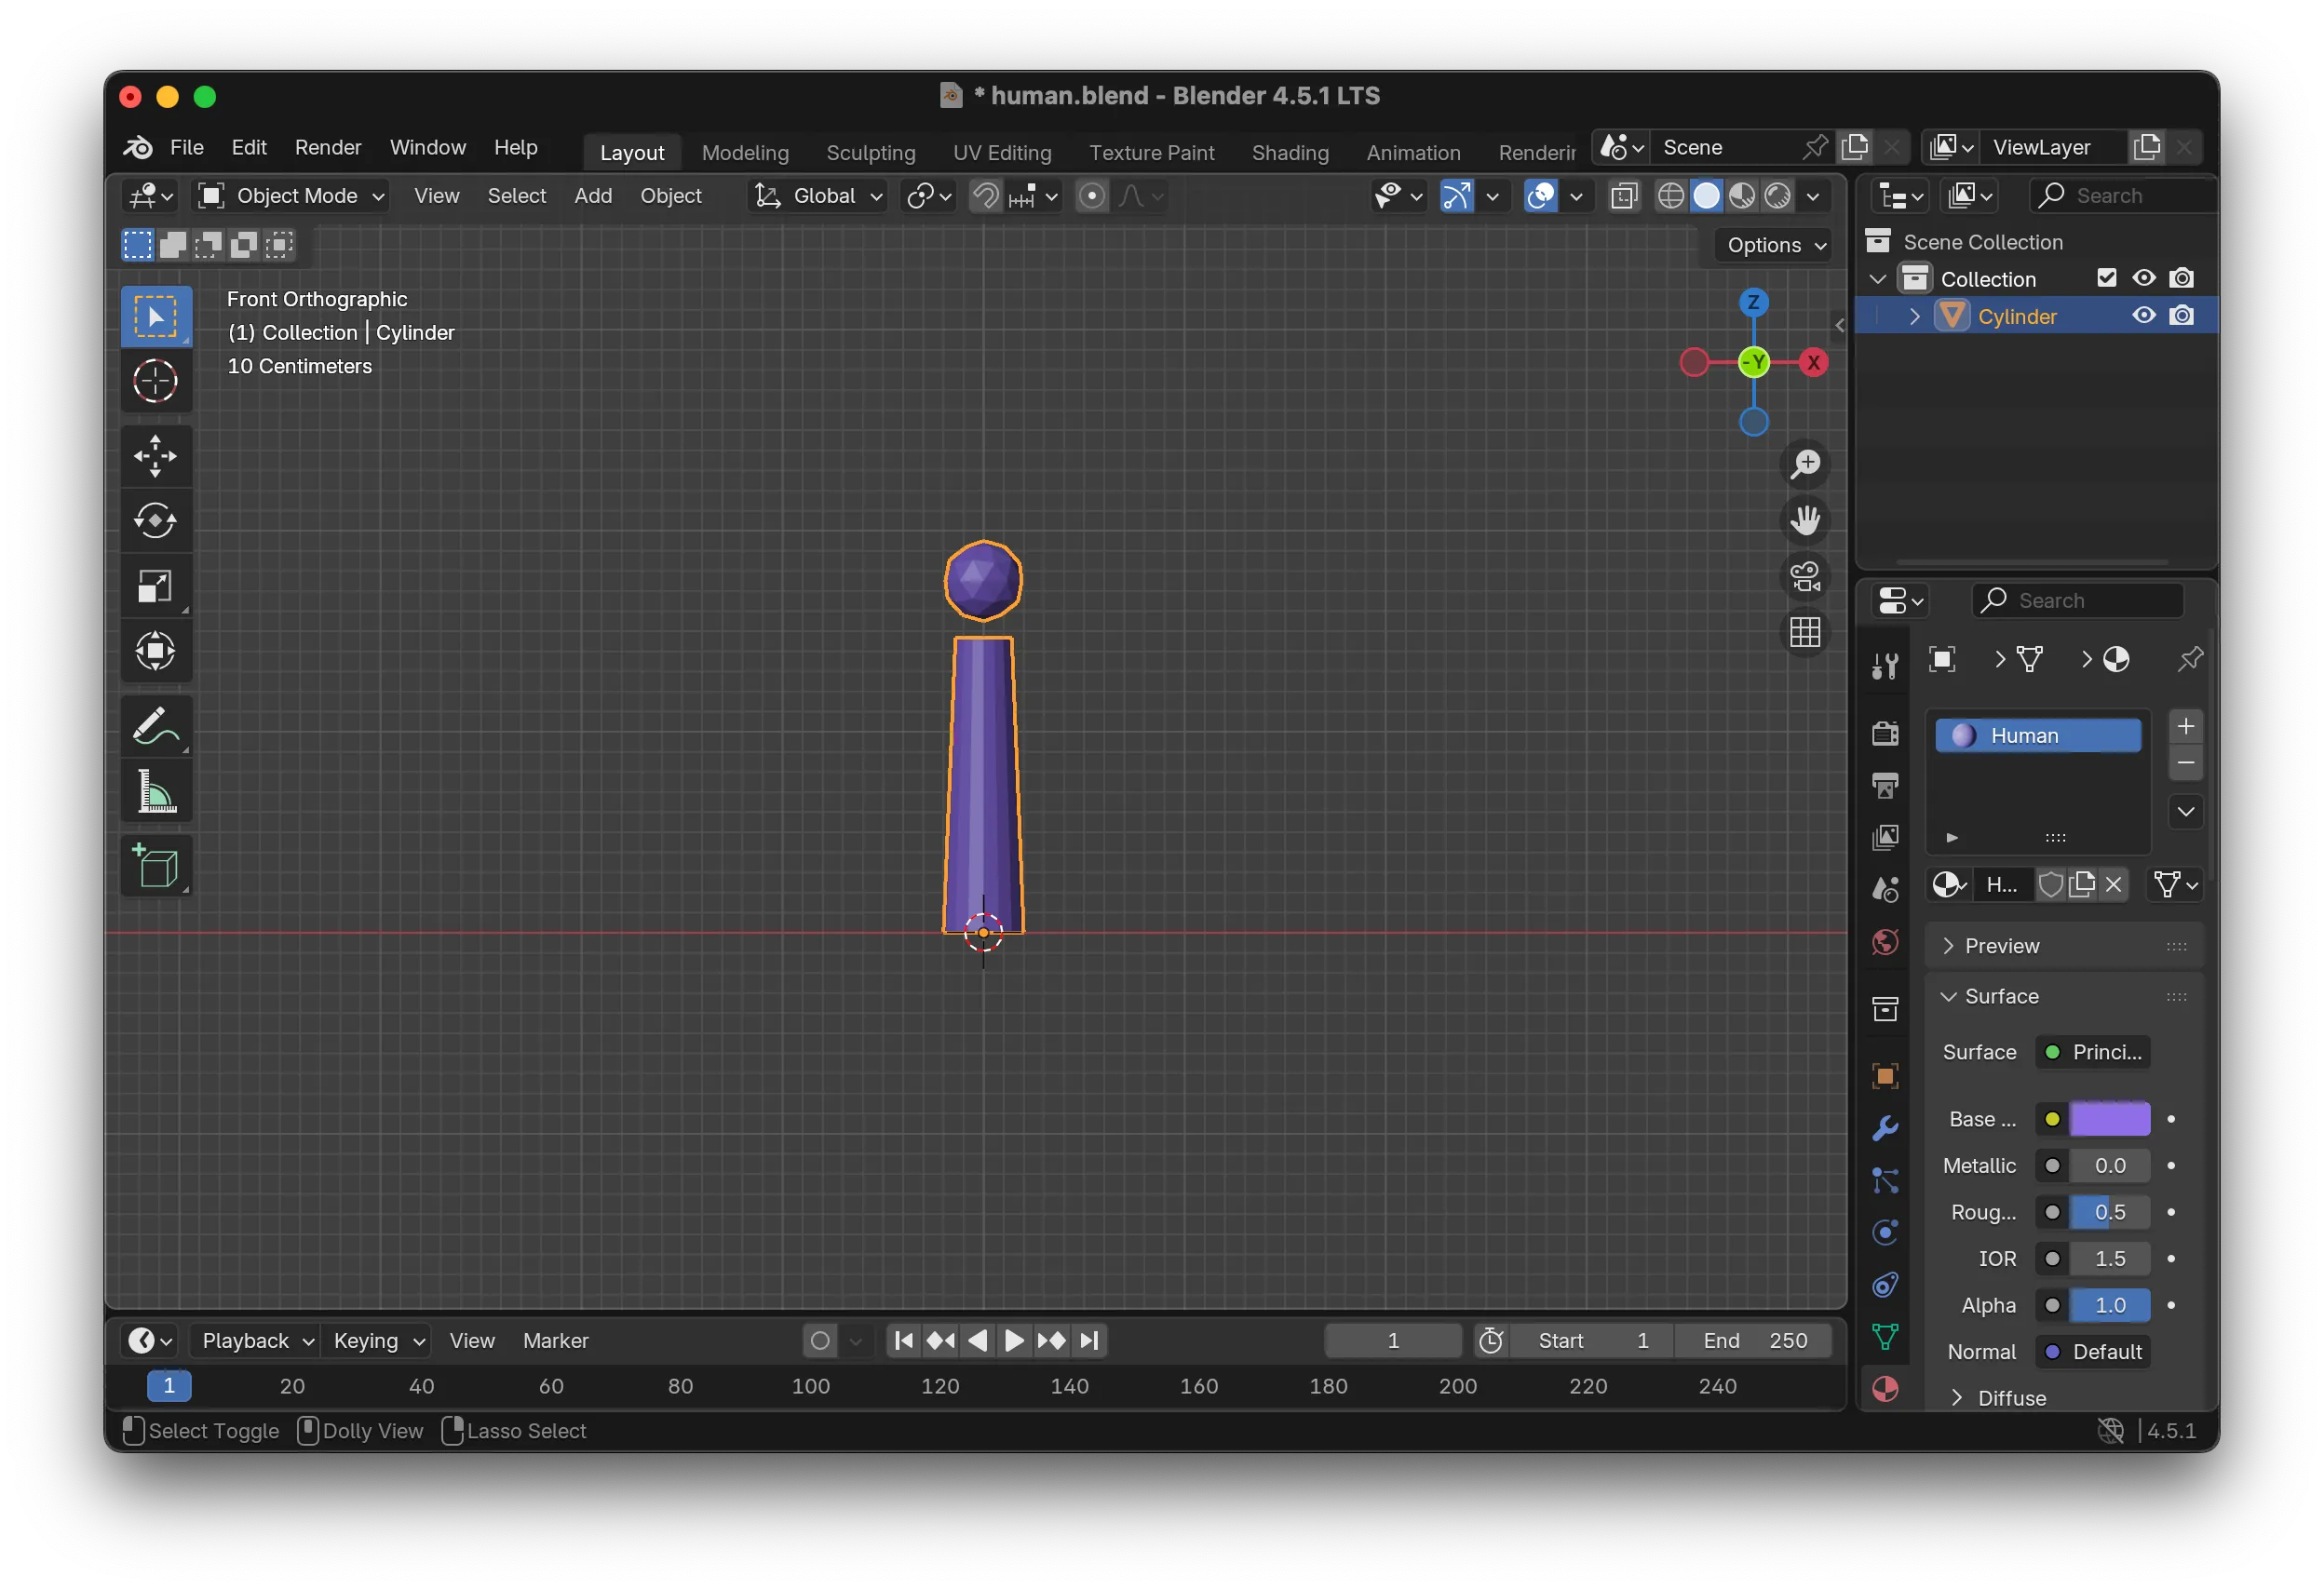Viewport: 2324px width, 1590px height.
Task: Select the Move tool
Action: coord(156,456)
